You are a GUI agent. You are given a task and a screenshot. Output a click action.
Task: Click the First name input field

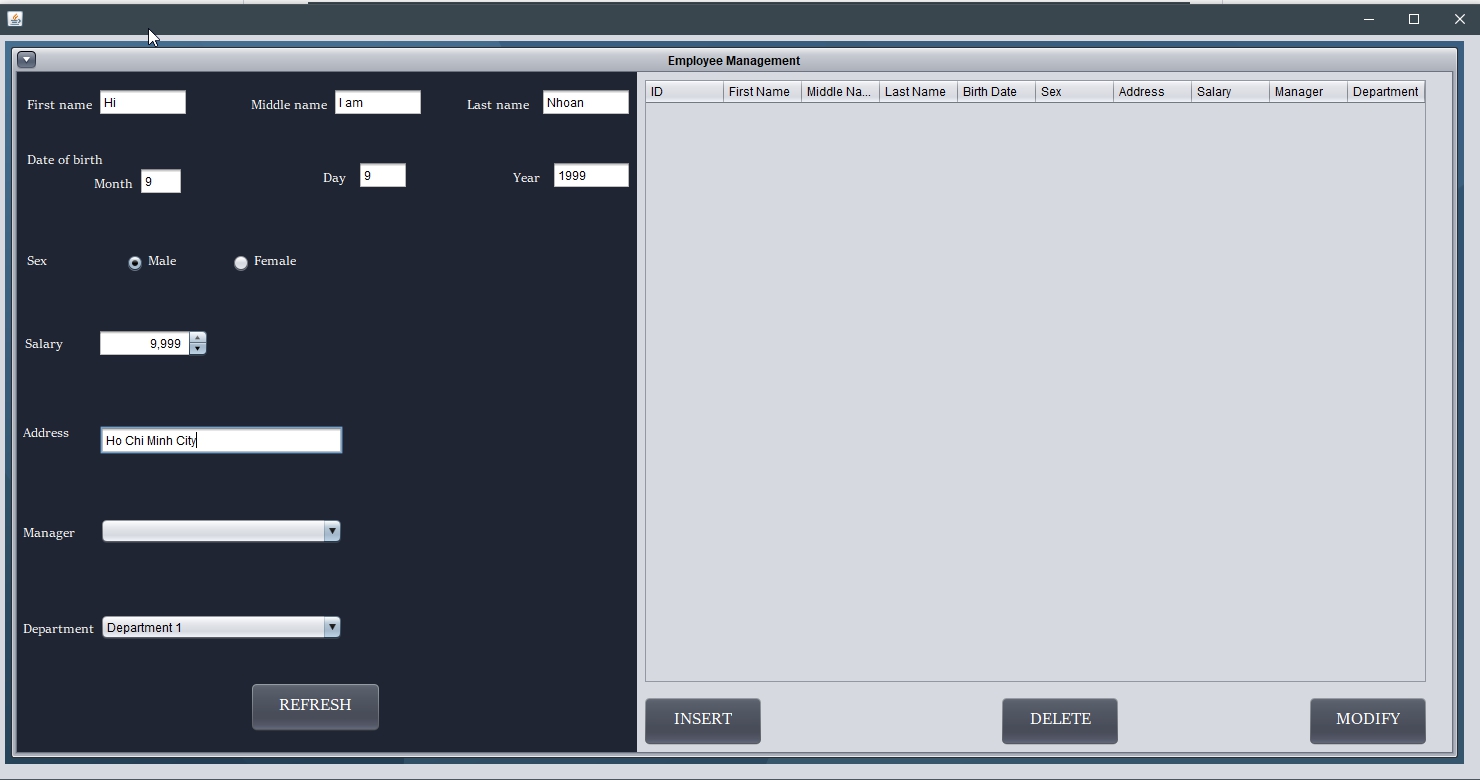point(142,102)
